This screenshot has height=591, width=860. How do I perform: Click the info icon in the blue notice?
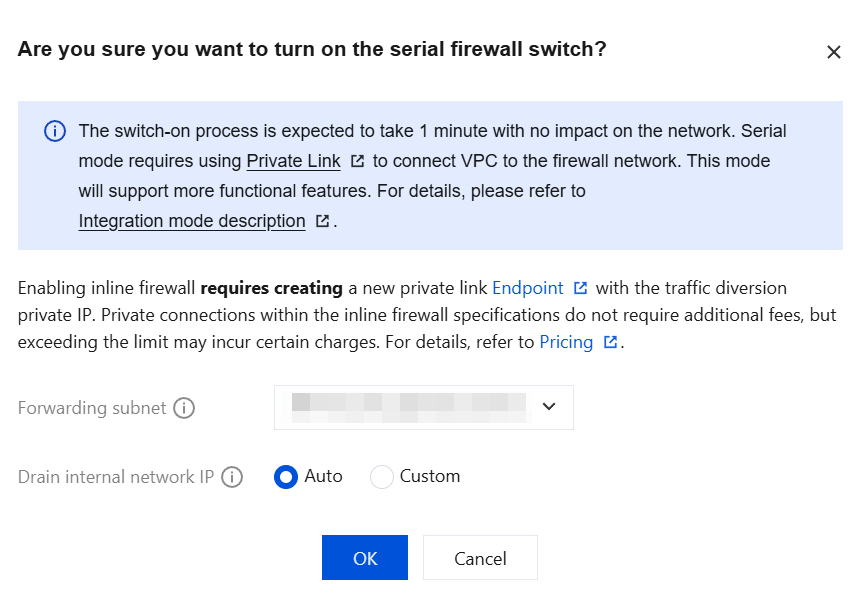pos(55,132)
